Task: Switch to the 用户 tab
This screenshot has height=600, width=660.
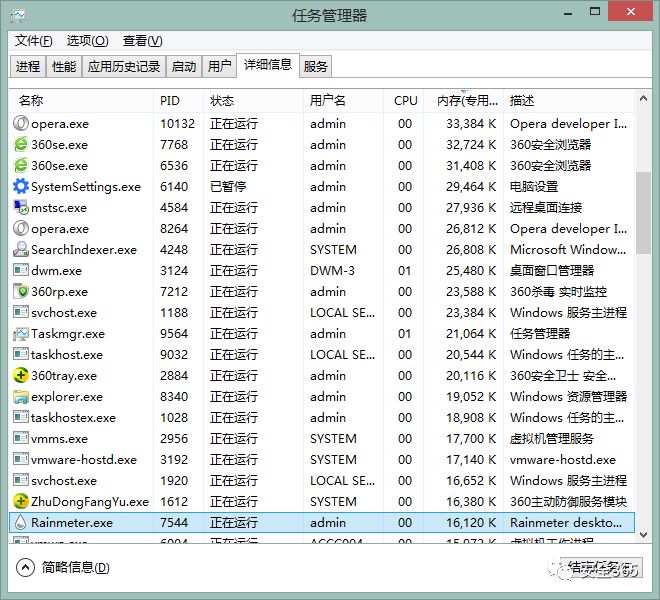Action: click(219, 66)
